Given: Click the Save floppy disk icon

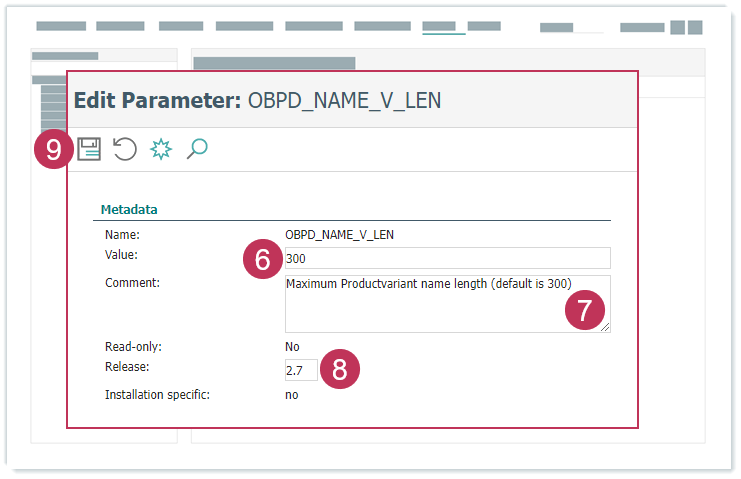Looking at the screenshot, I should coord(90,150).
